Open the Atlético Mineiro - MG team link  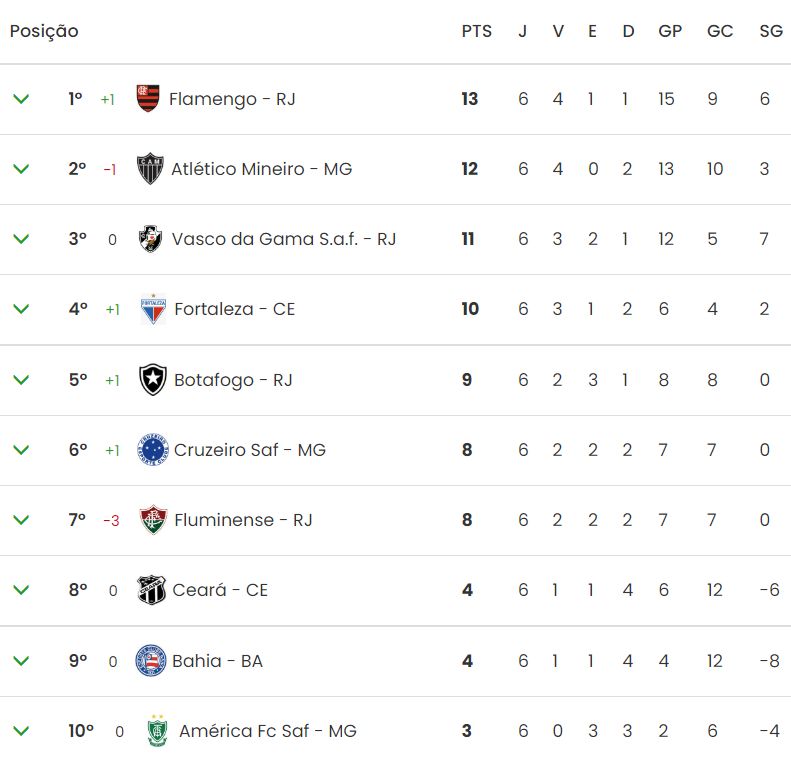pos(261,169)
